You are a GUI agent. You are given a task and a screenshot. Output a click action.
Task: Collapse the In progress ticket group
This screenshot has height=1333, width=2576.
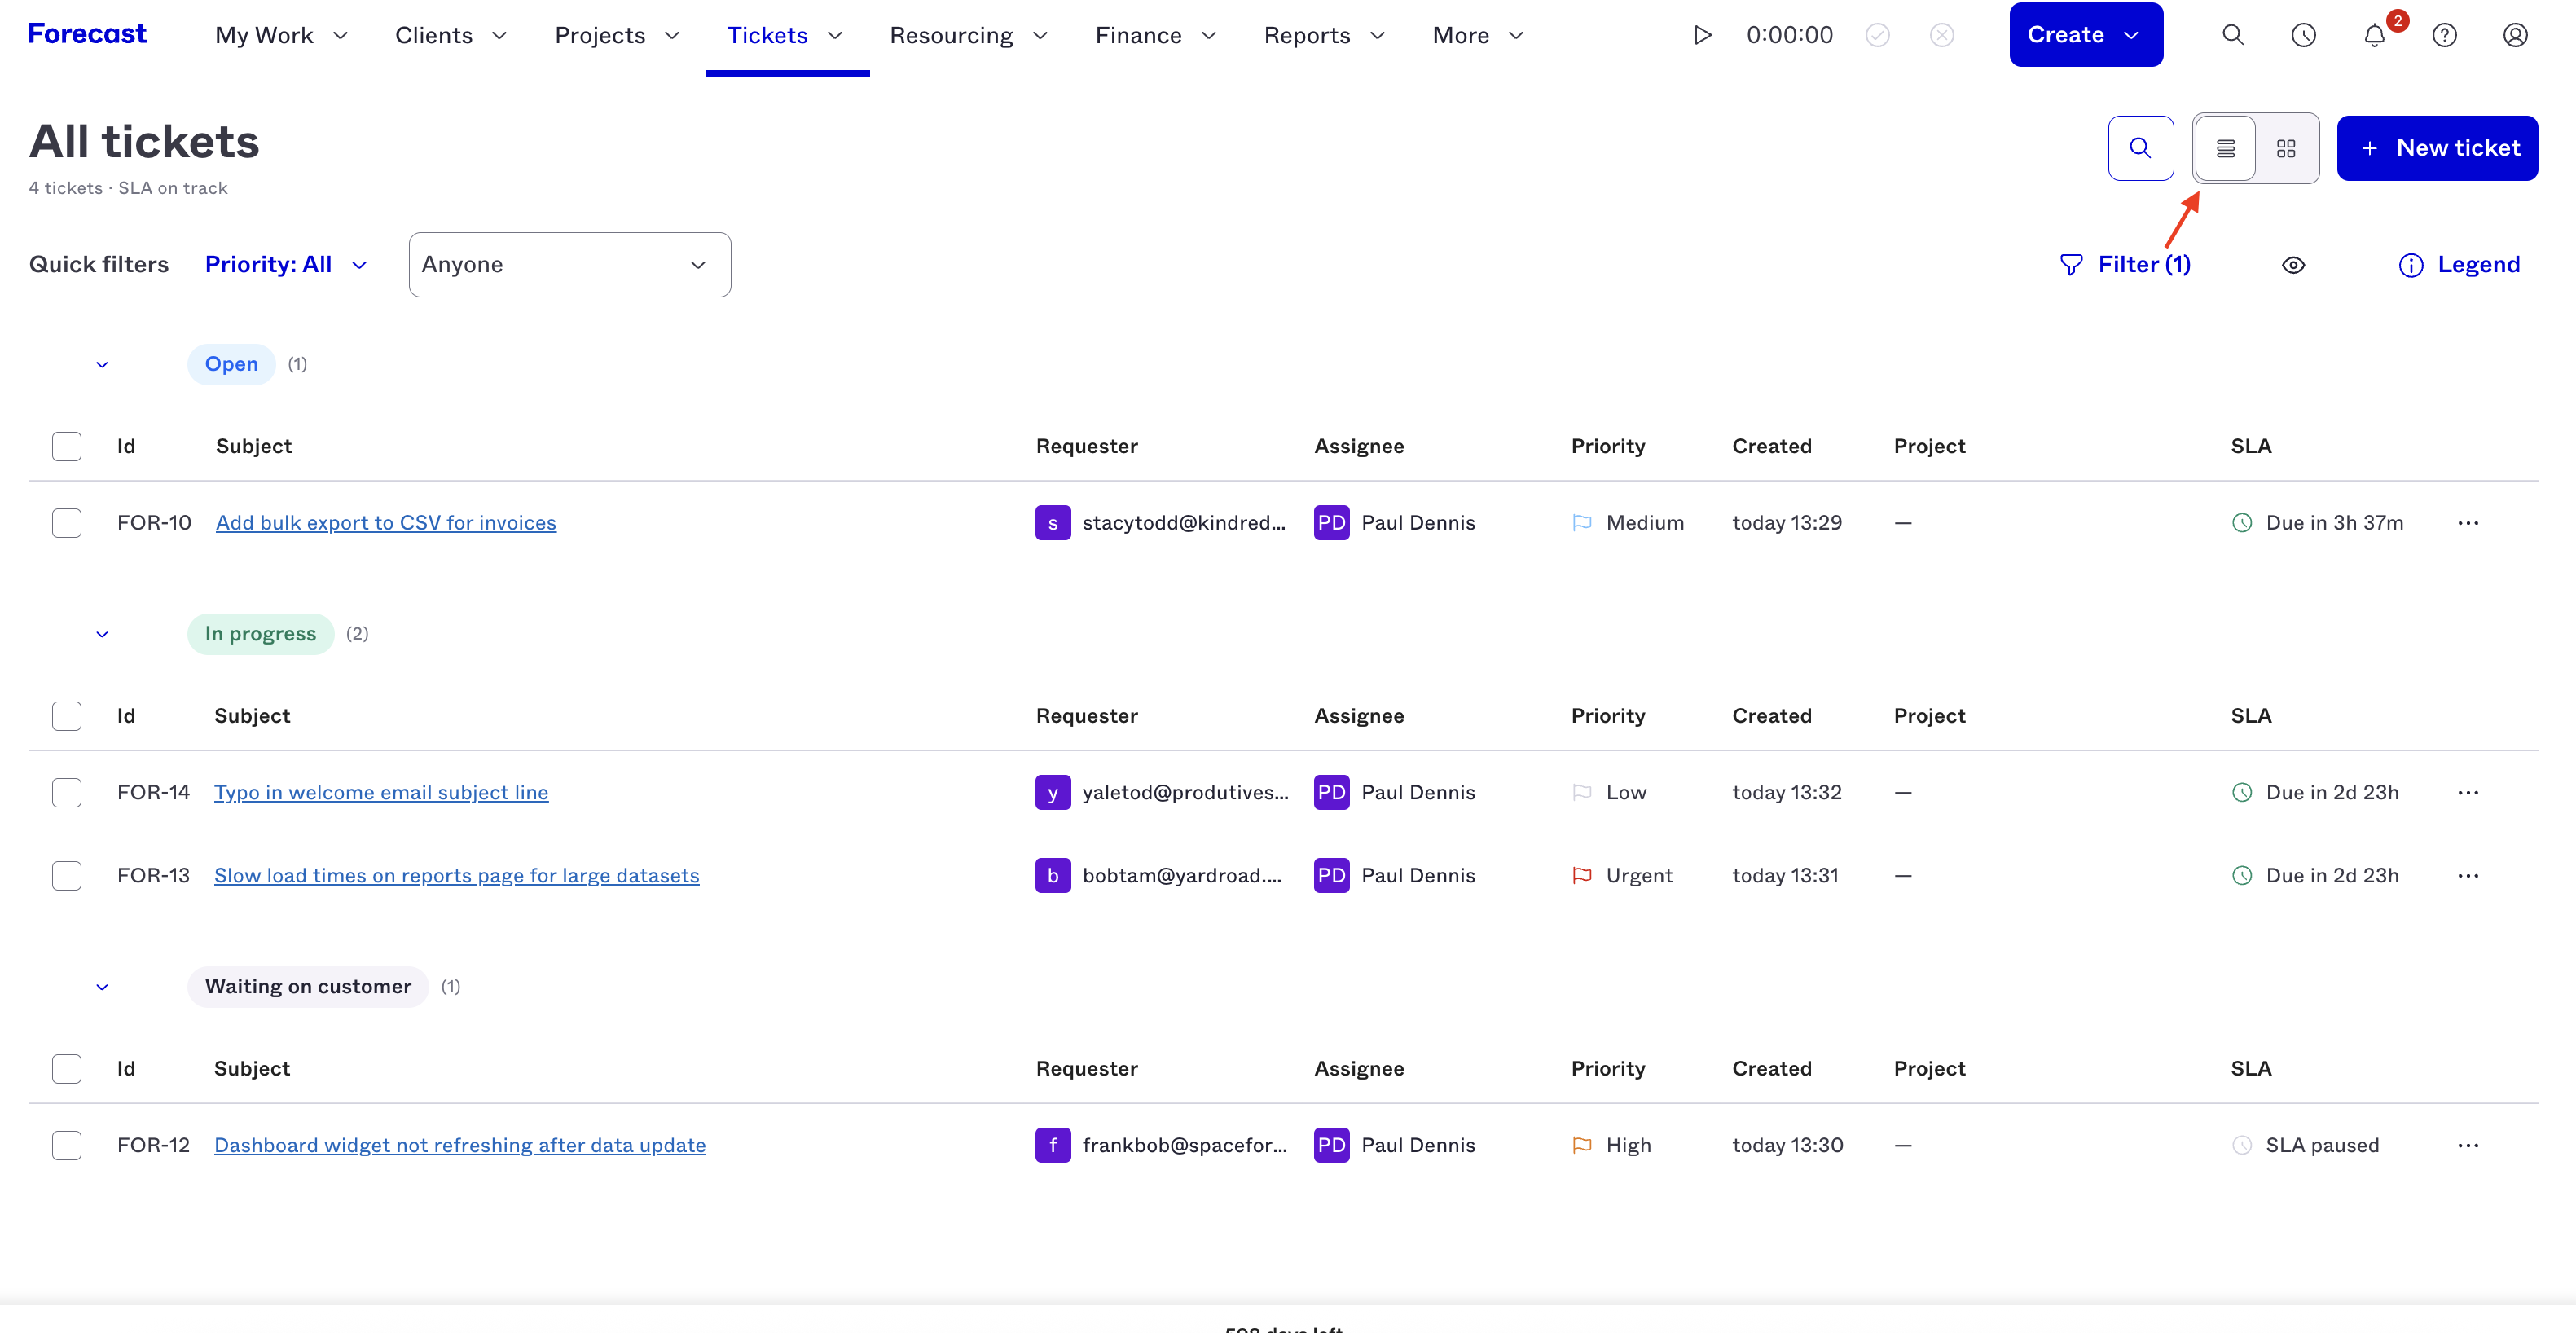click(102, 634)
